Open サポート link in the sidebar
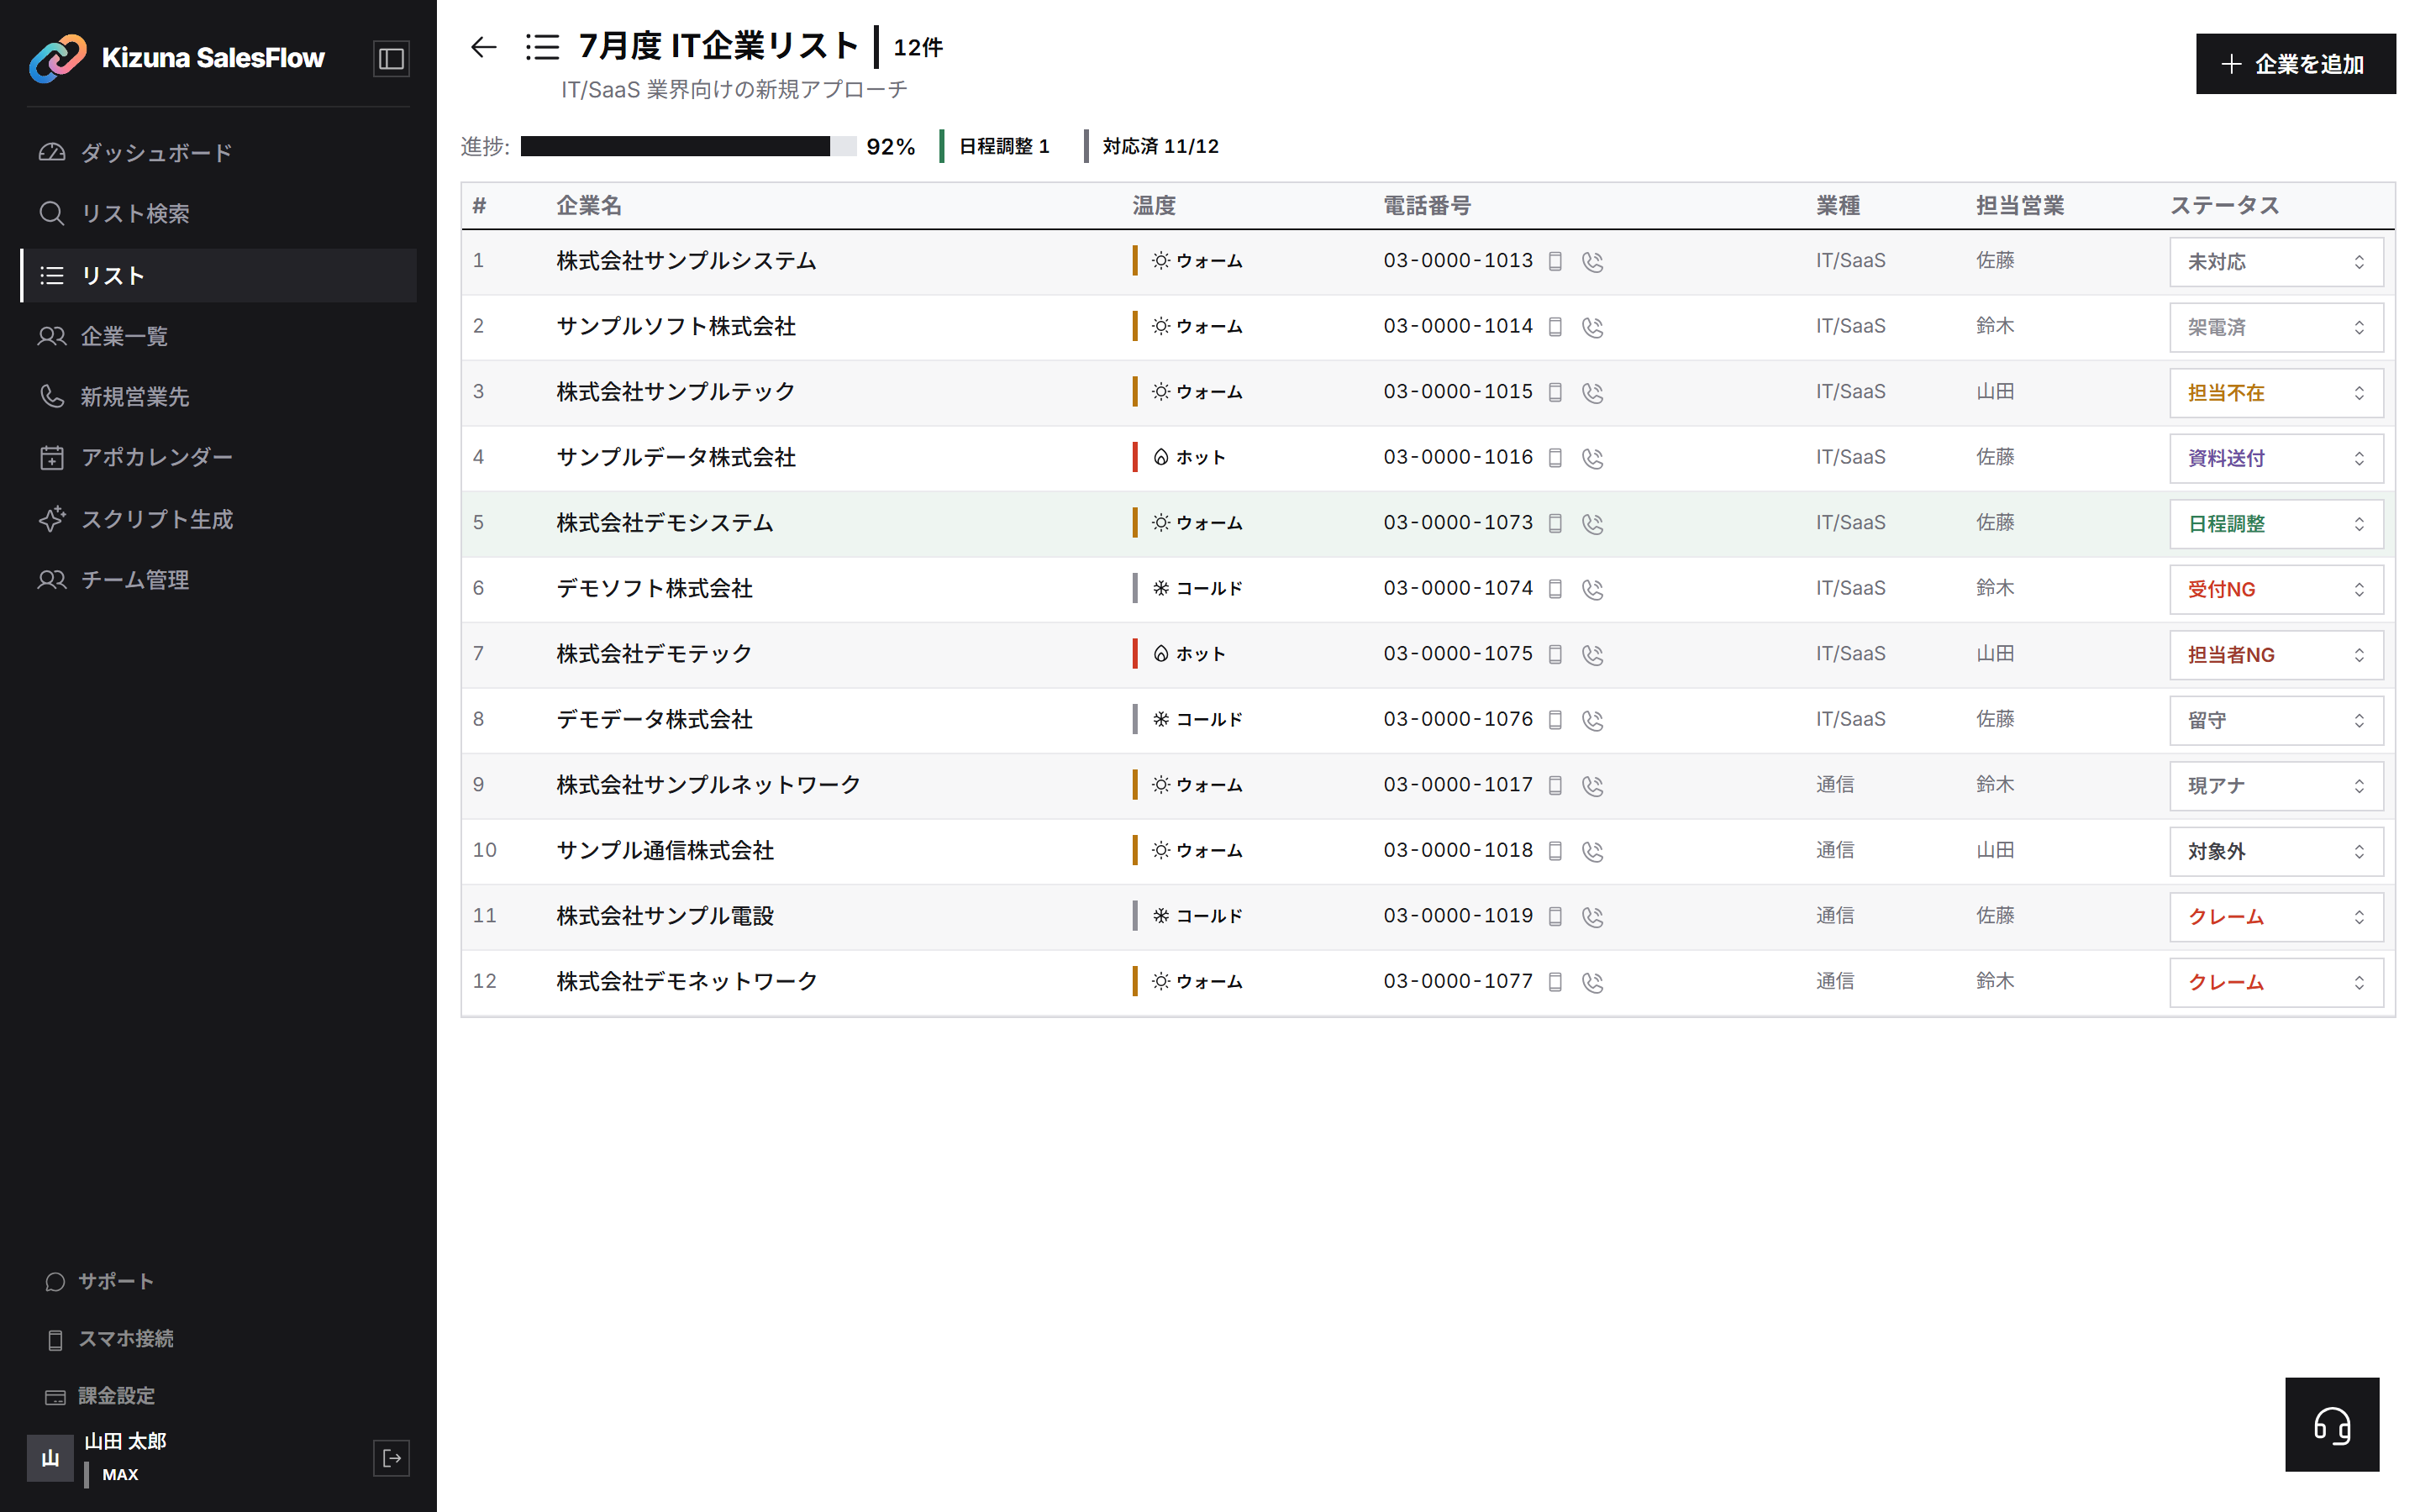This screenshot has width=2420, height=1512. [x=100, y=1281]
